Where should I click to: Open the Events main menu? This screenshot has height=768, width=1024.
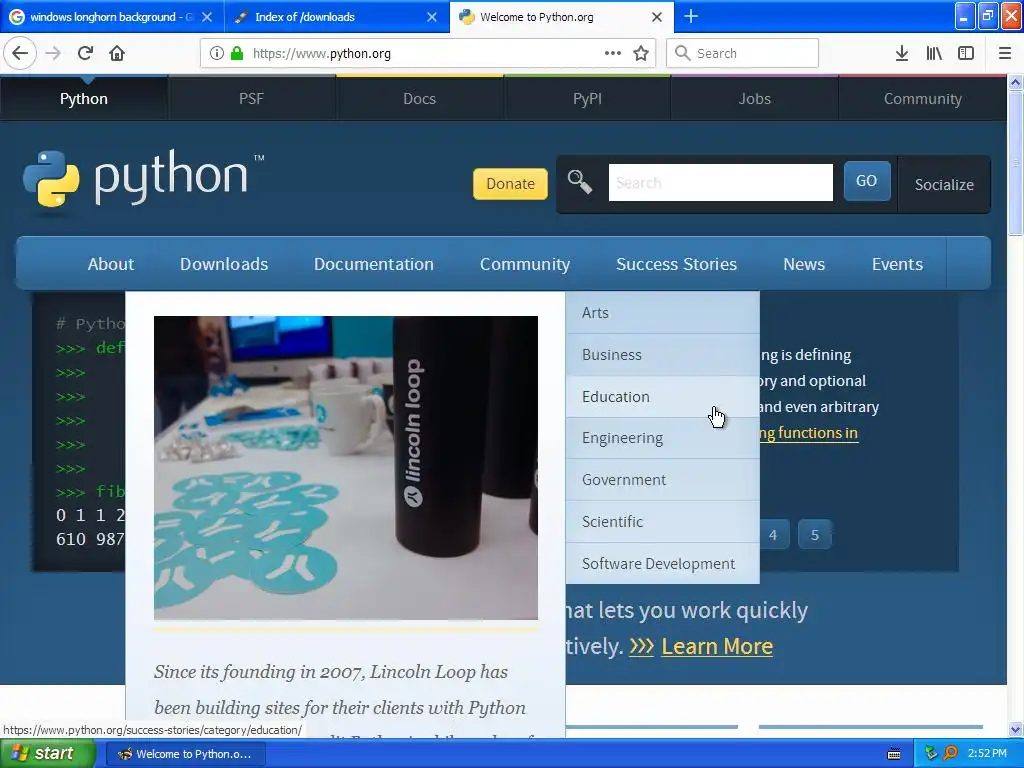click(x=897, y=264)
